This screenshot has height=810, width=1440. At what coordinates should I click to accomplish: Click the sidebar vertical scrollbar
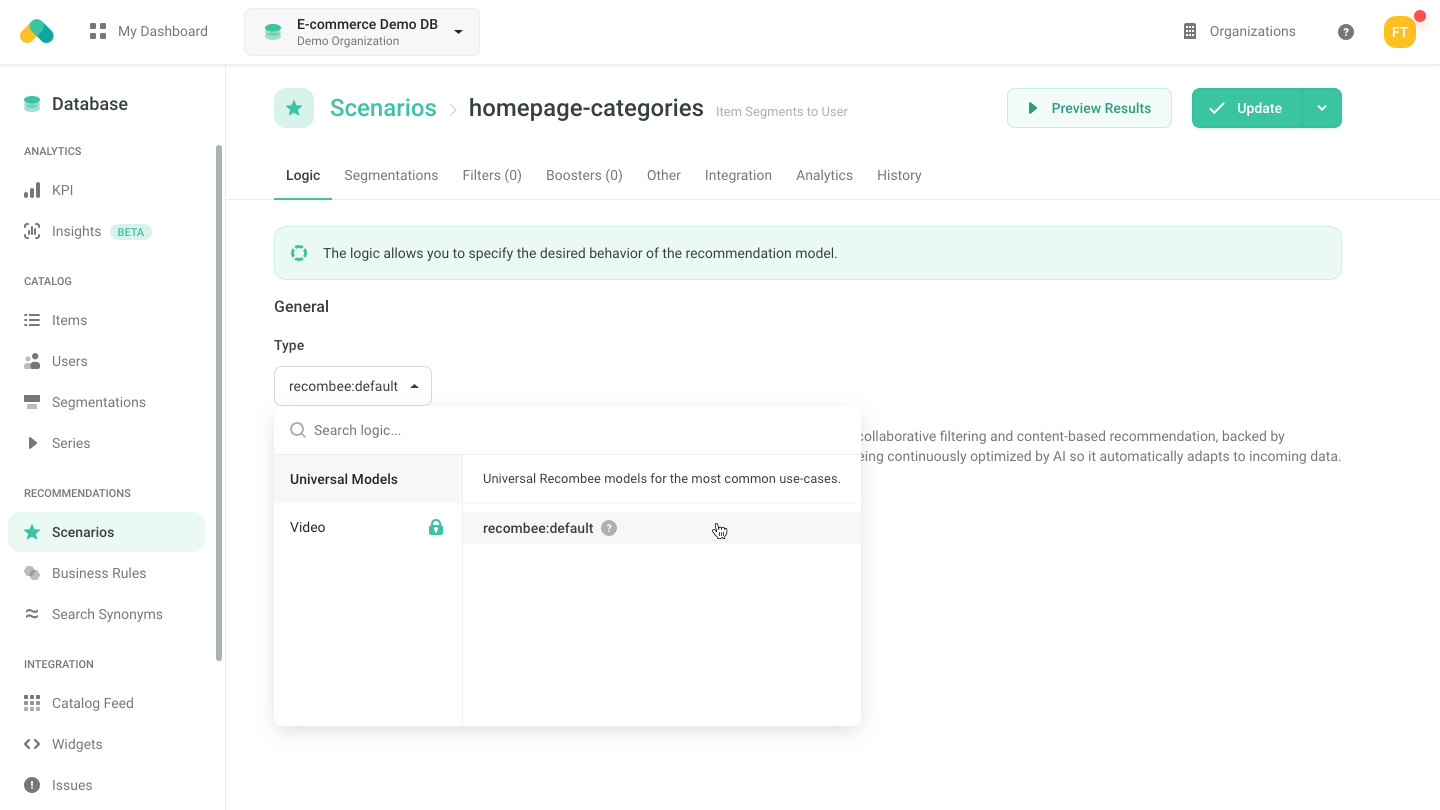[x=219, y=403]
